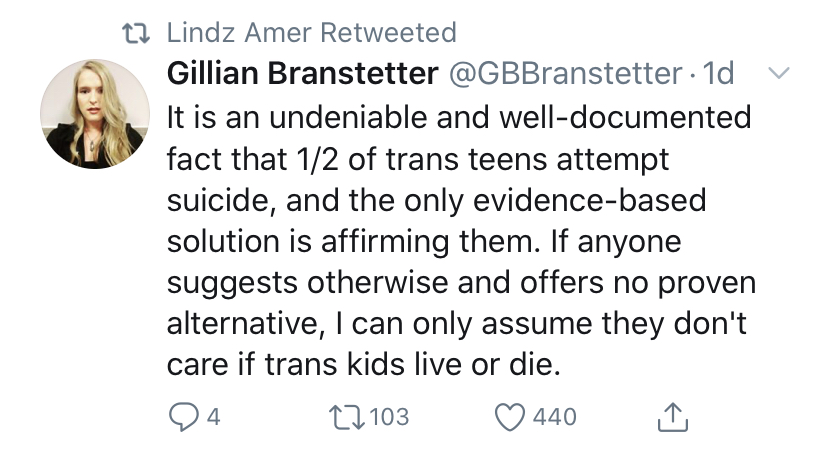The height and width of the screenshot is (453, 828).
Task: Click the like count 440
Action: coord(554,417)
